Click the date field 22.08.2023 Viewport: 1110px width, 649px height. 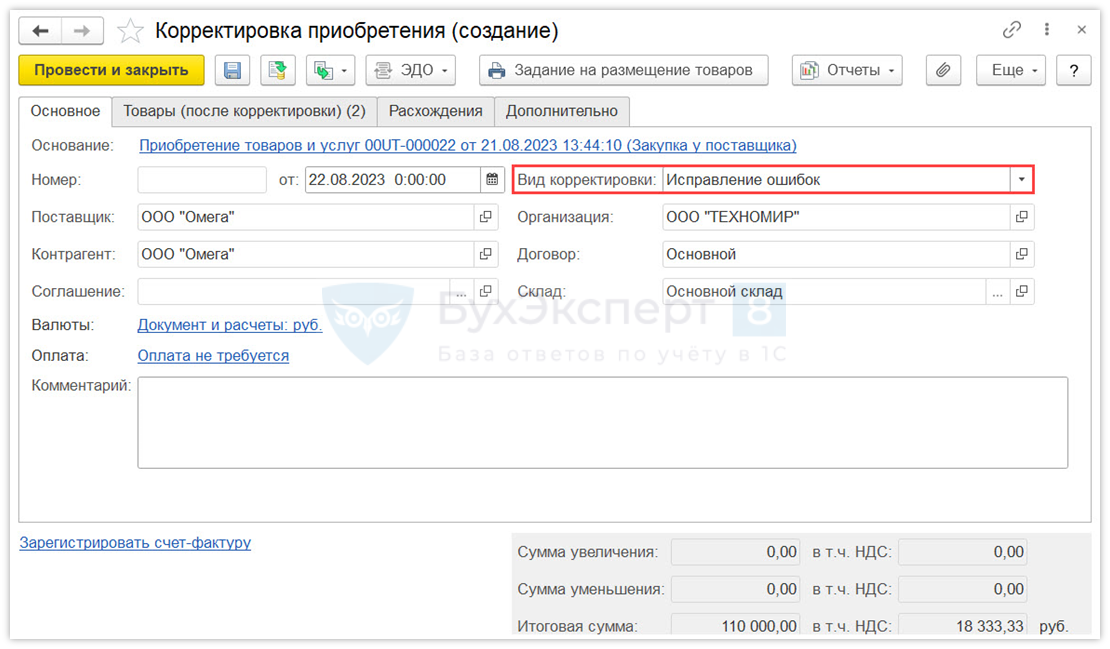click(393, 180)
